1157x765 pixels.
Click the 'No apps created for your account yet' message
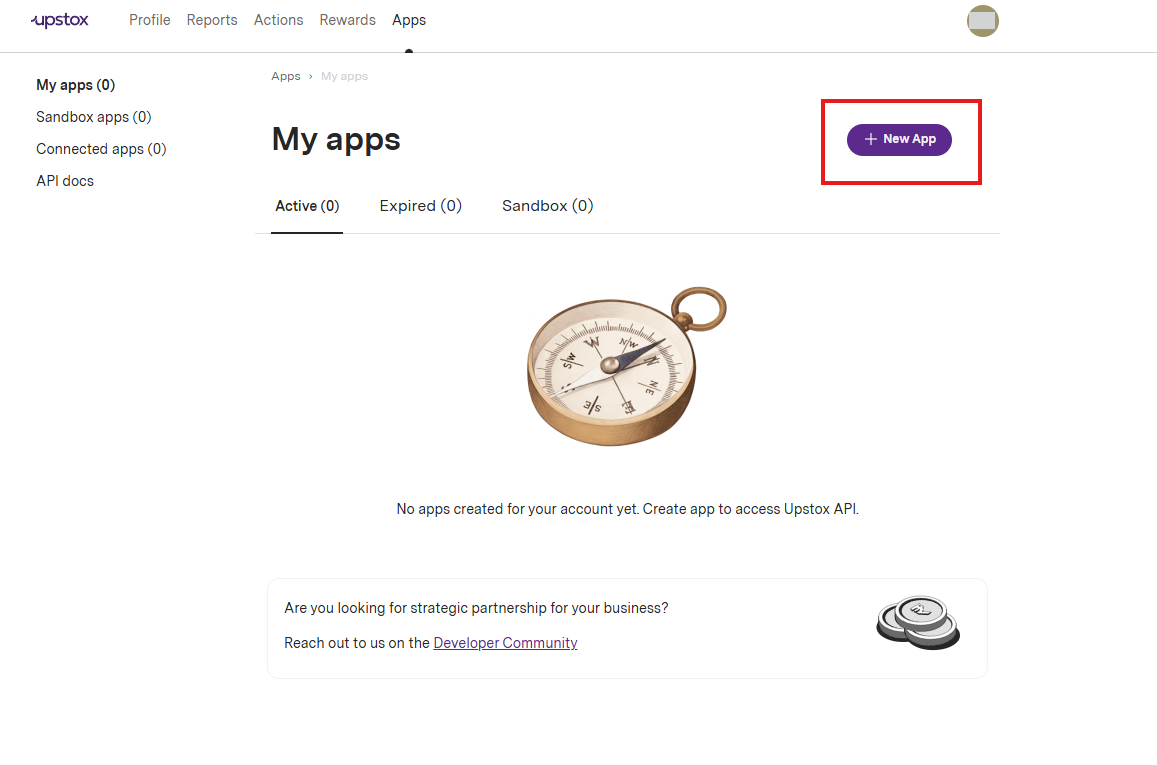(x=627, y=509)
